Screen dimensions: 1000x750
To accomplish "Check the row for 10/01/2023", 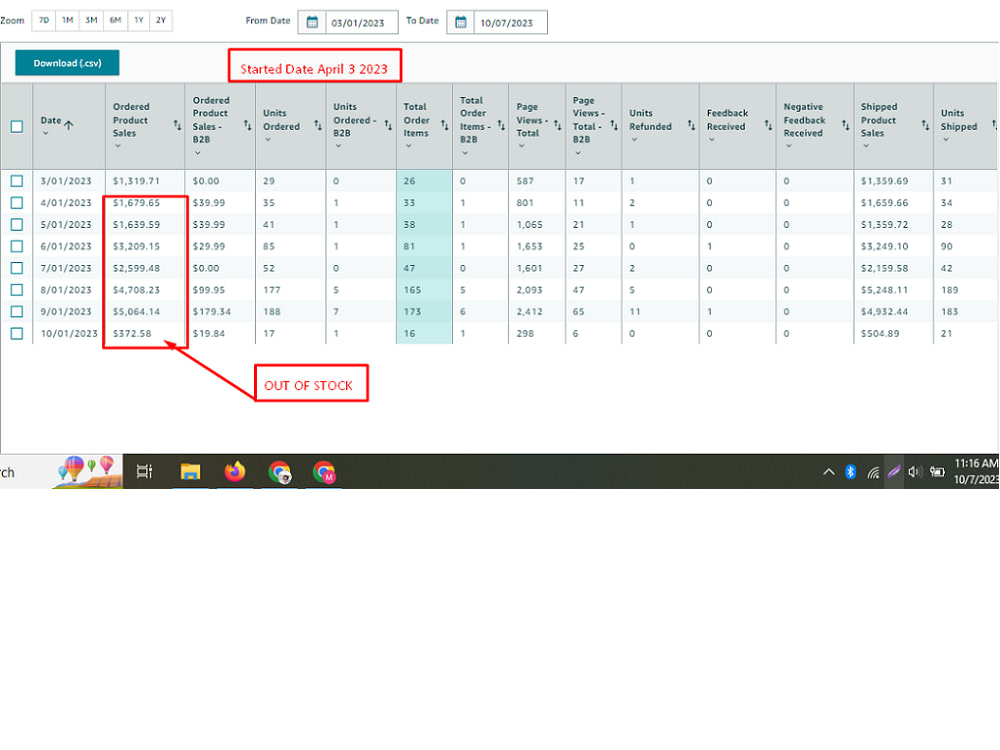I will point(17,333).
